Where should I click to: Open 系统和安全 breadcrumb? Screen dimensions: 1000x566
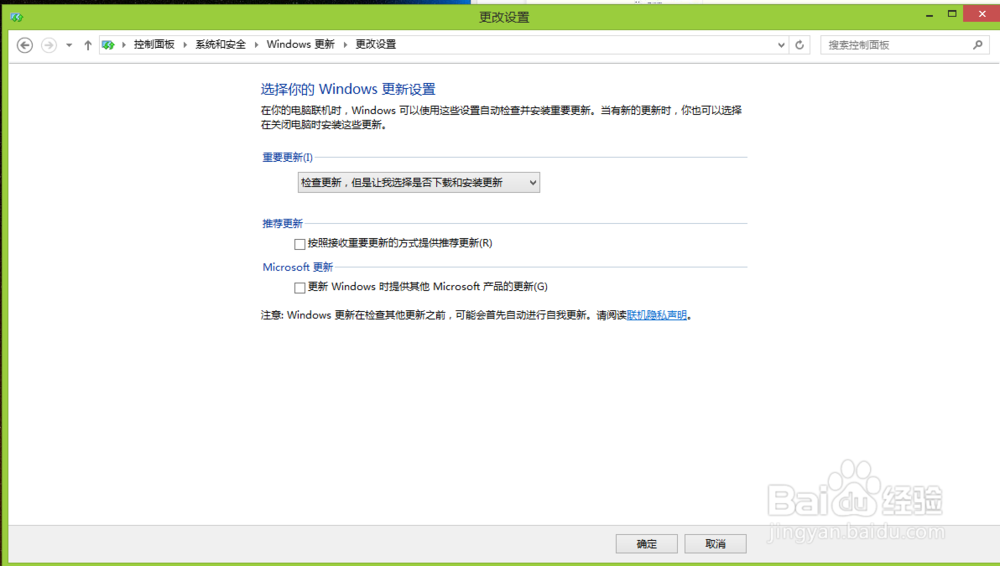pos(220,44)
